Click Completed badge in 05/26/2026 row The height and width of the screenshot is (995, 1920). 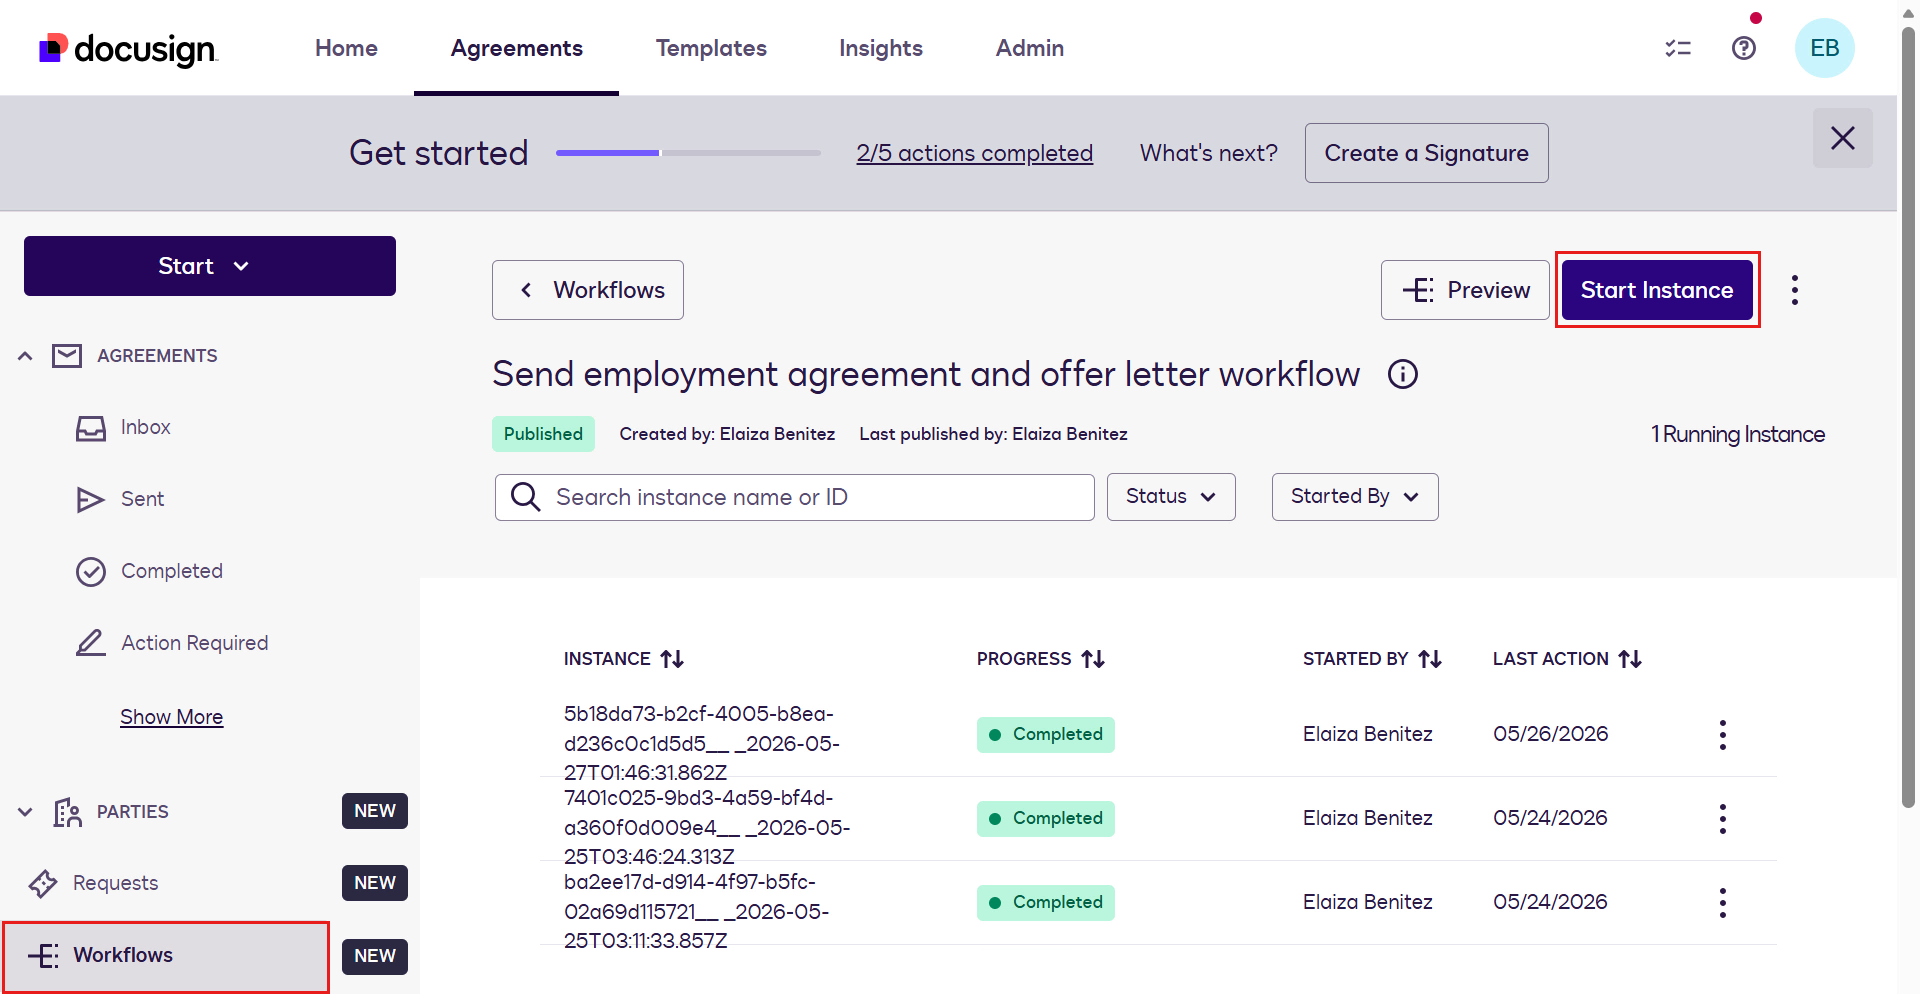coord(1046,734)
